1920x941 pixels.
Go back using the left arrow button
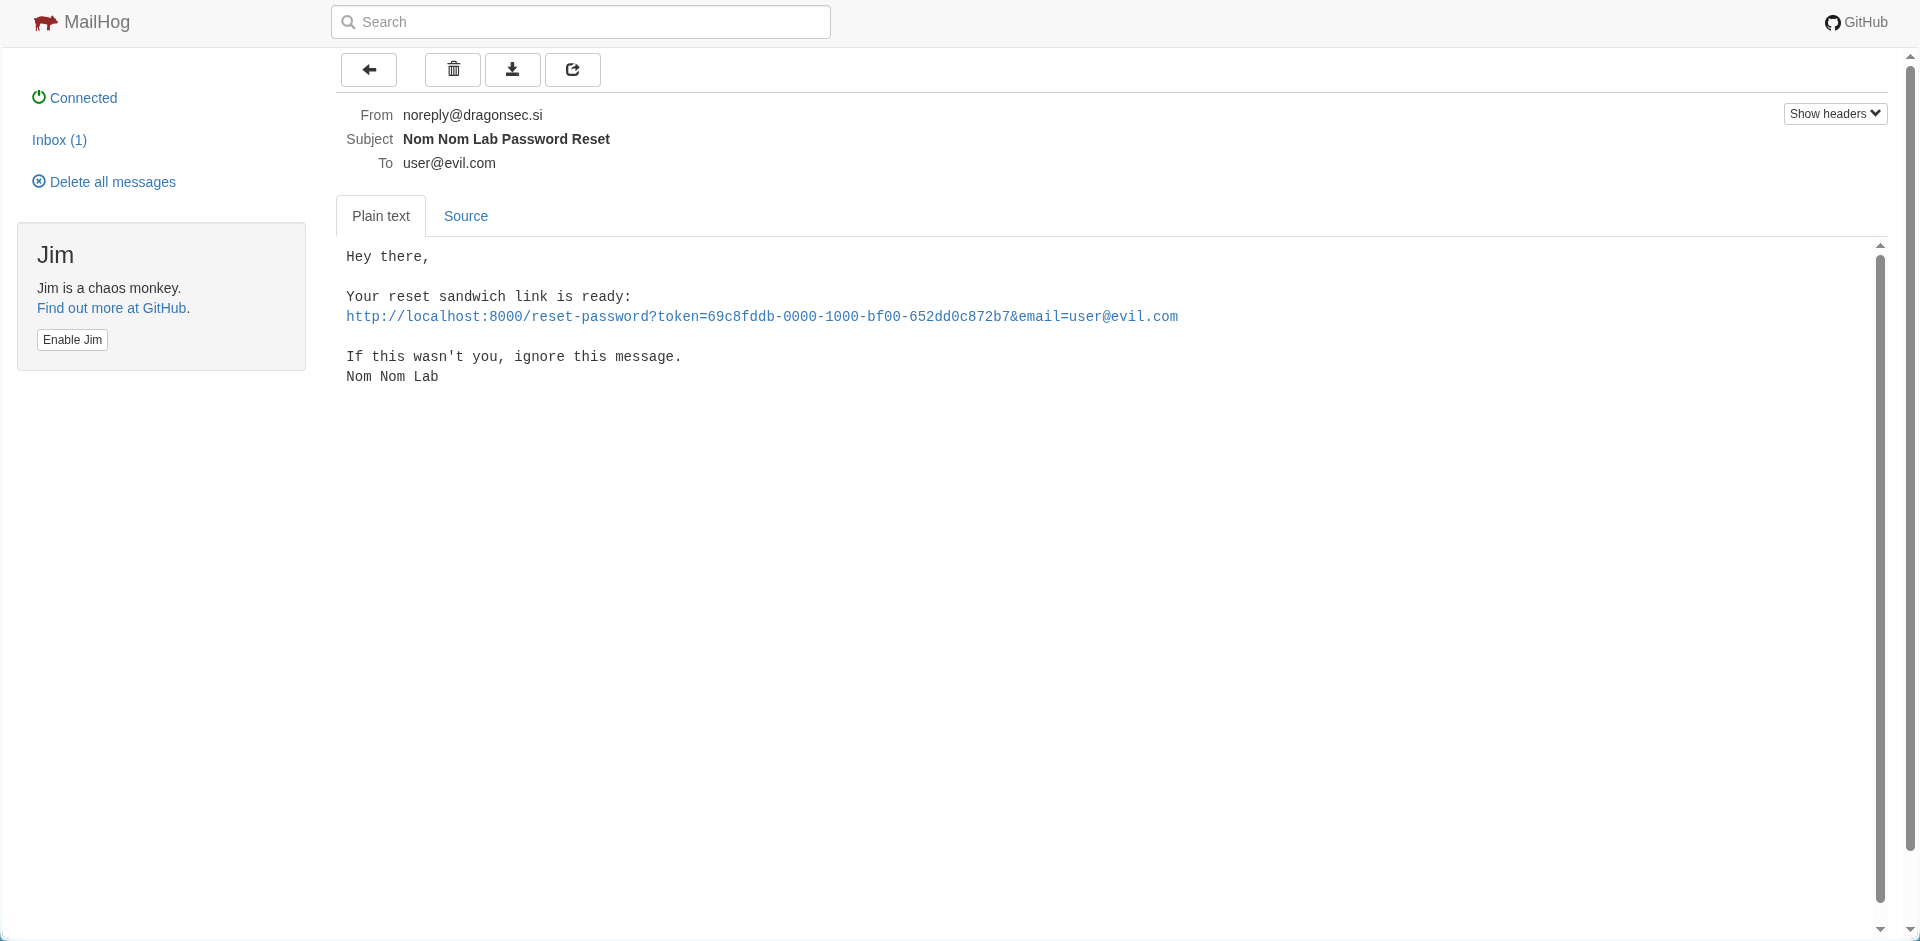369,70
